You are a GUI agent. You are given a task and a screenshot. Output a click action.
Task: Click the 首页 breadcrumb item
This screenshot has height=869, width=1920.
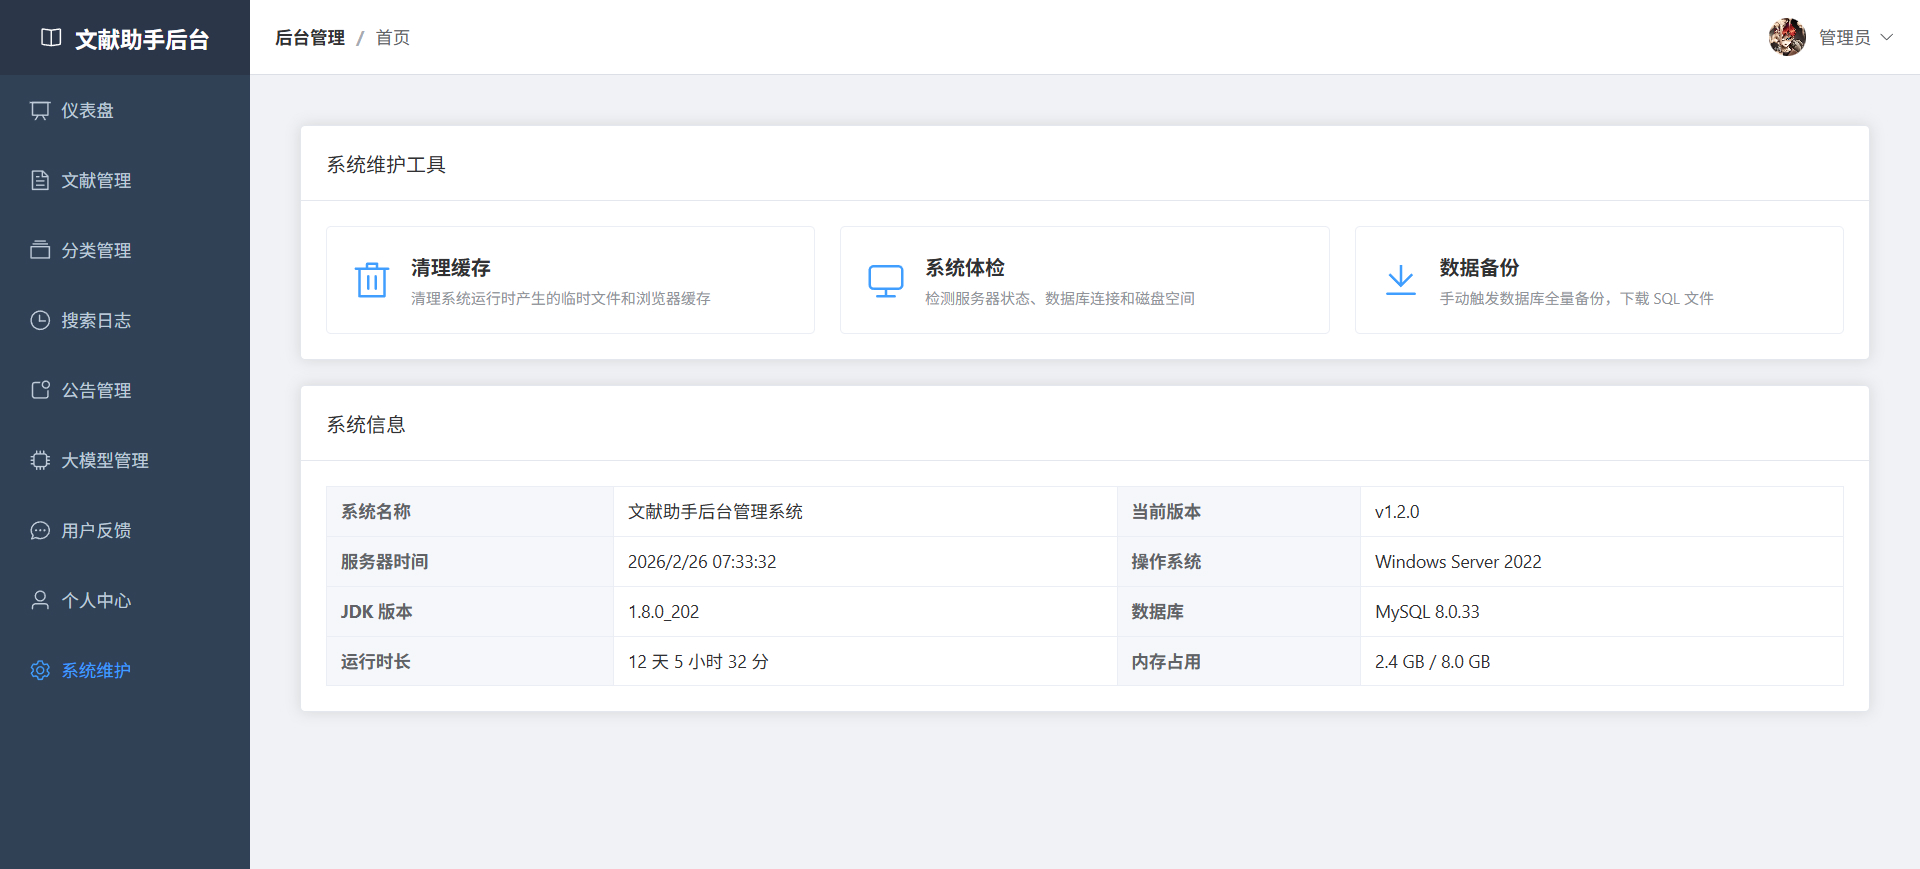click(x=393, y=38)
